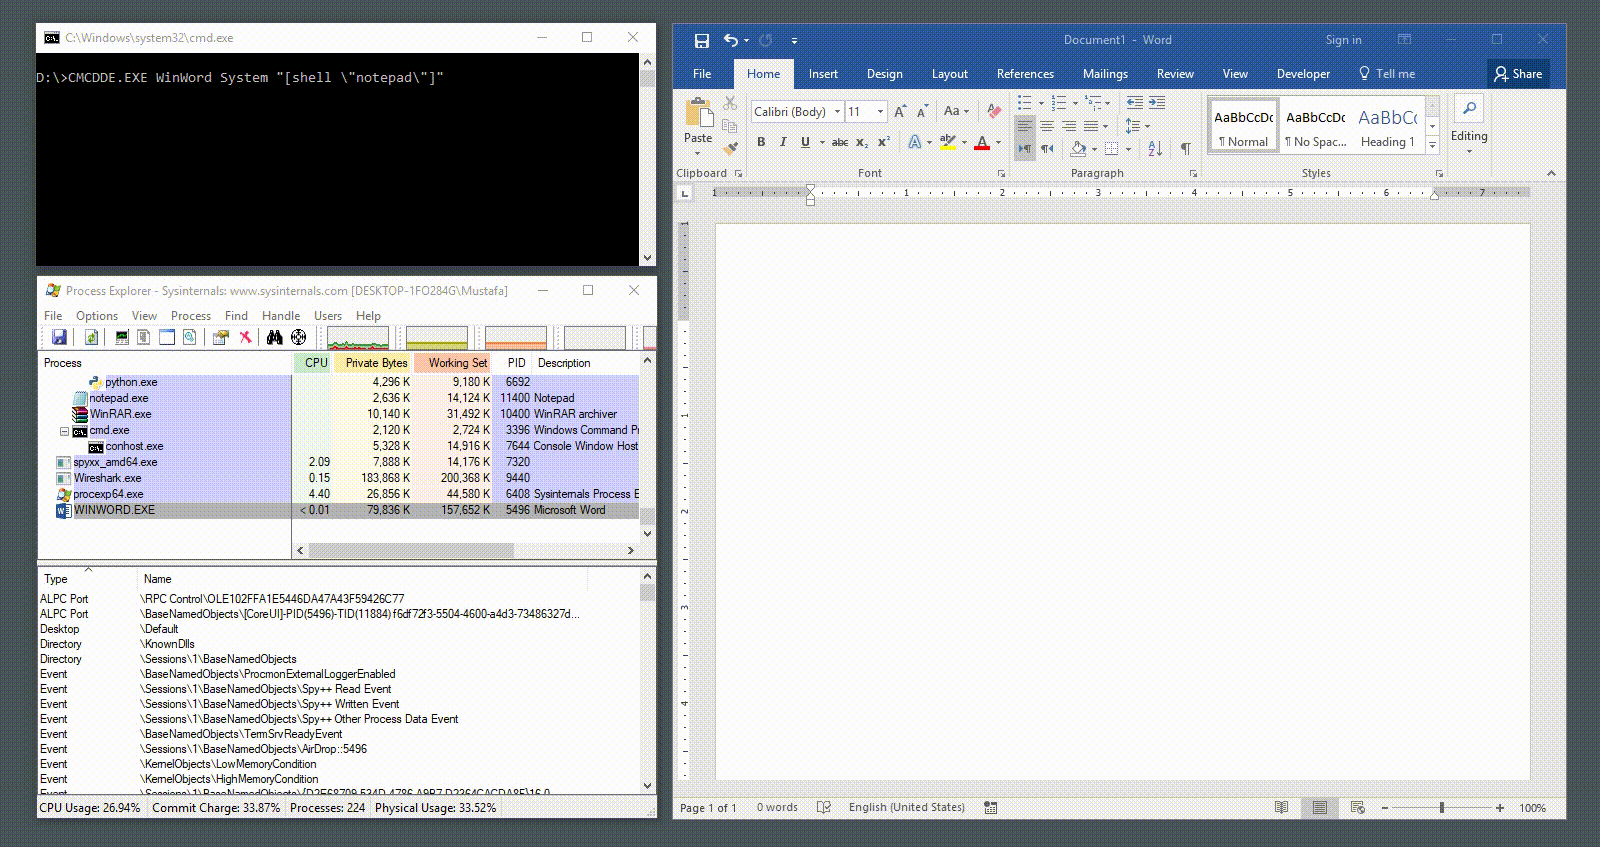Toggle Left-to-Right text direction
The image size is (1600, 847).
(x=1025, y=148)
